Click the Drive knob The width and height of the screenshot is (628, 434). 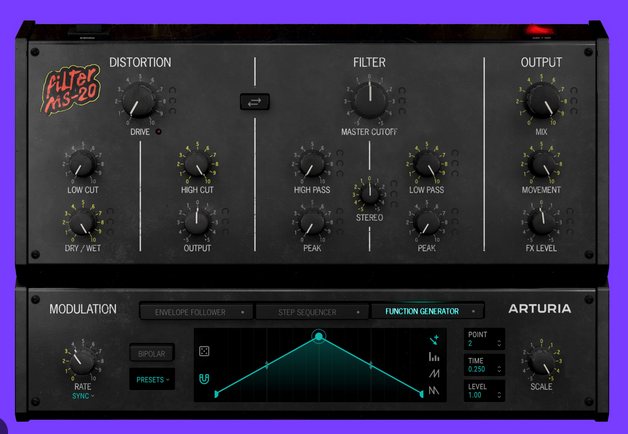click(x=140, y=100)
